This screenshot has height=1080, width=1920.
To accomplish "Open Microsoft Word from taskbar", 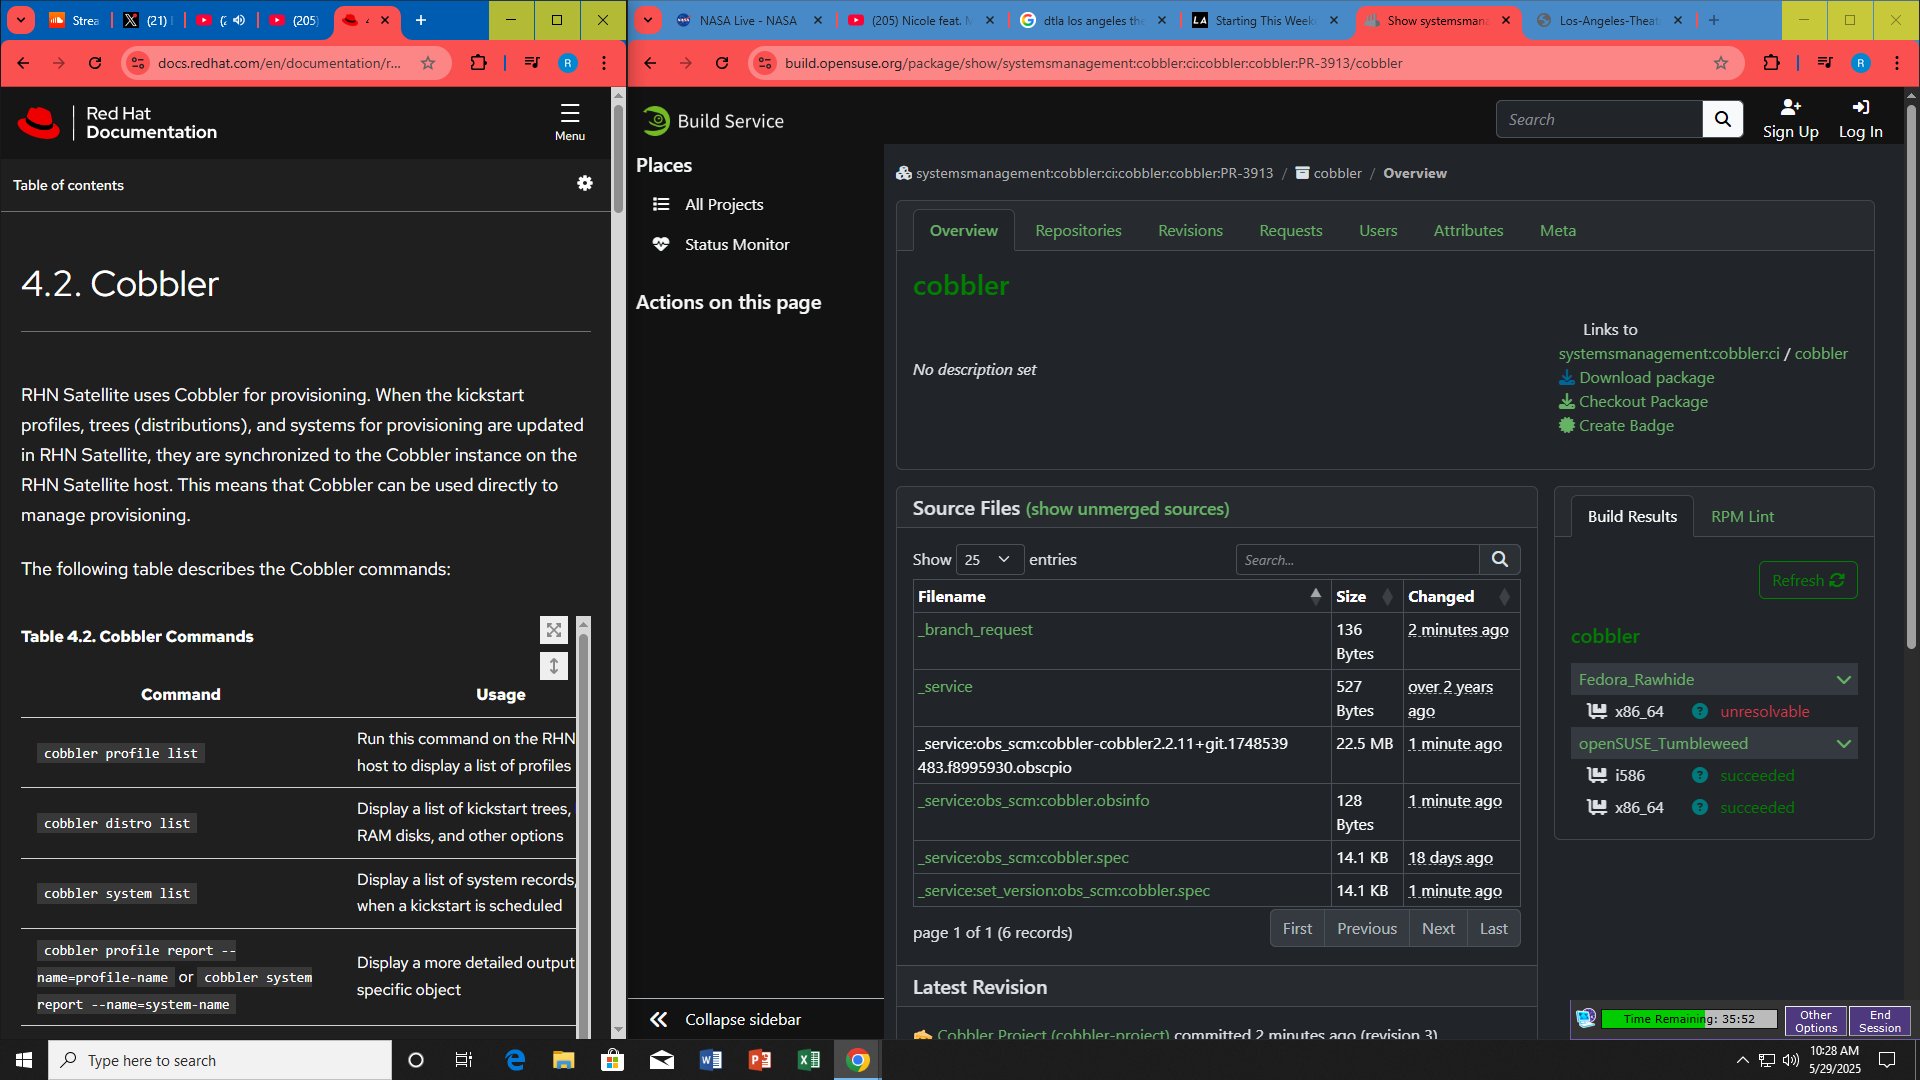I will [710, 1060].
